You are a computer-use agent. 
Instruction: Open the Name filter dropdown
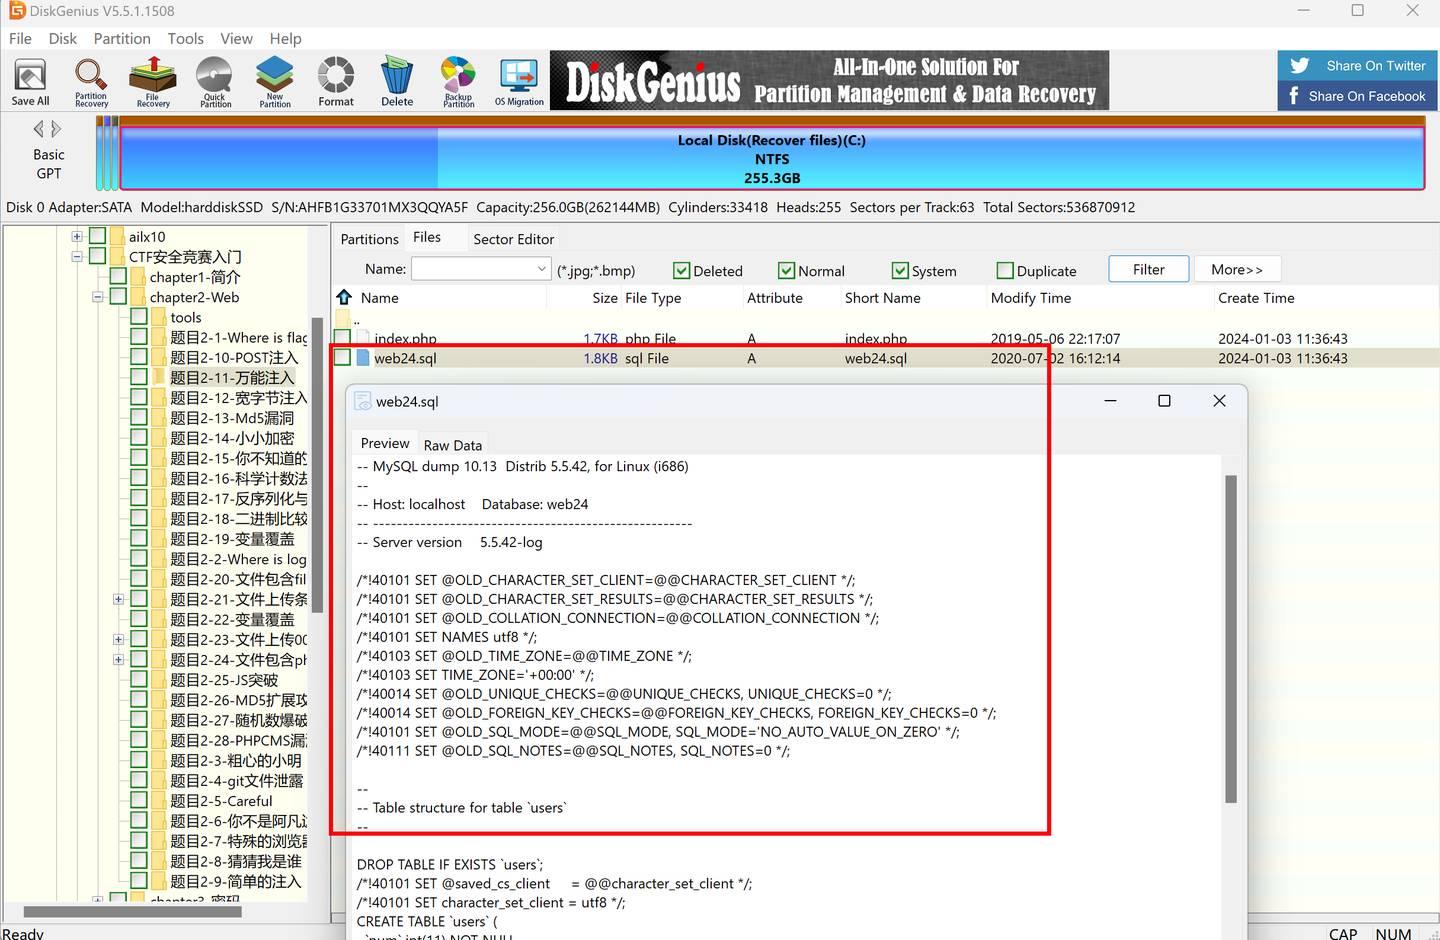[x=541, y=269]
